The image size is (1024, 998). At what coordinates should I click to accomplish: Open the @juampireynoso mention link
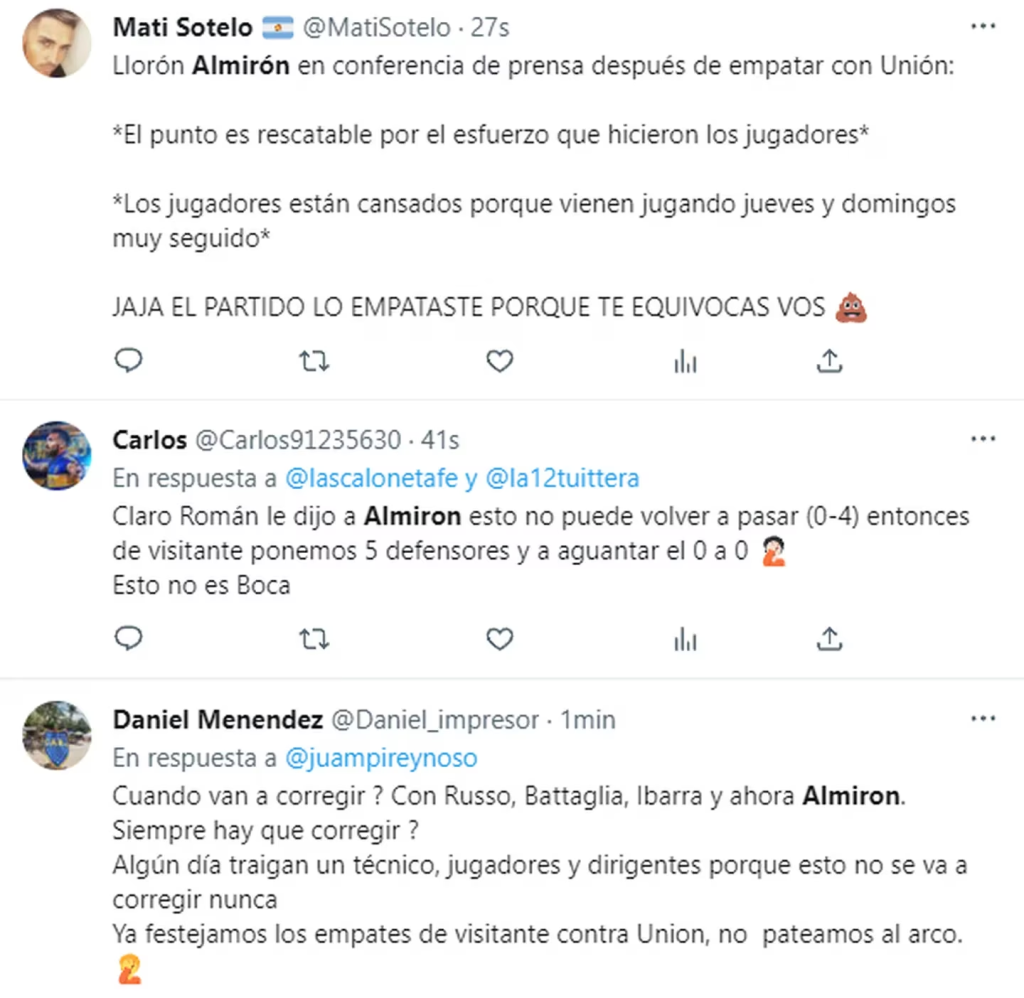[x=381, y=758]
